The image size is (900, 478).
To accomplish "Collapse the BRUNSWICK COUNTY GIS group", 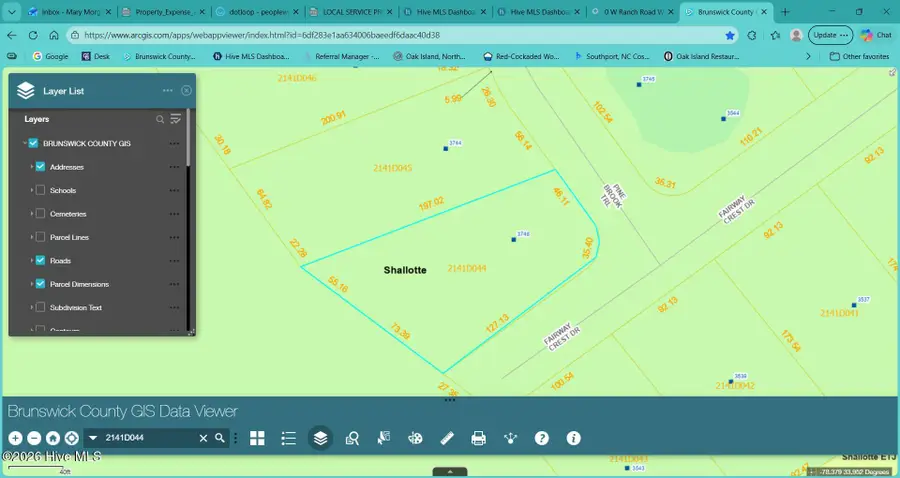I will click(x=24, y=144).
